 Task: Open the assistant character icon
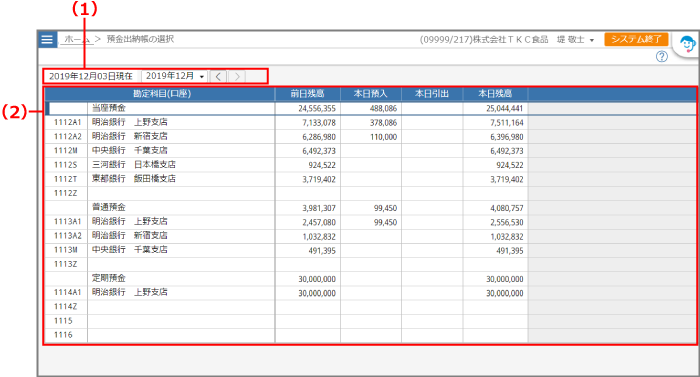tap(687, 45)
